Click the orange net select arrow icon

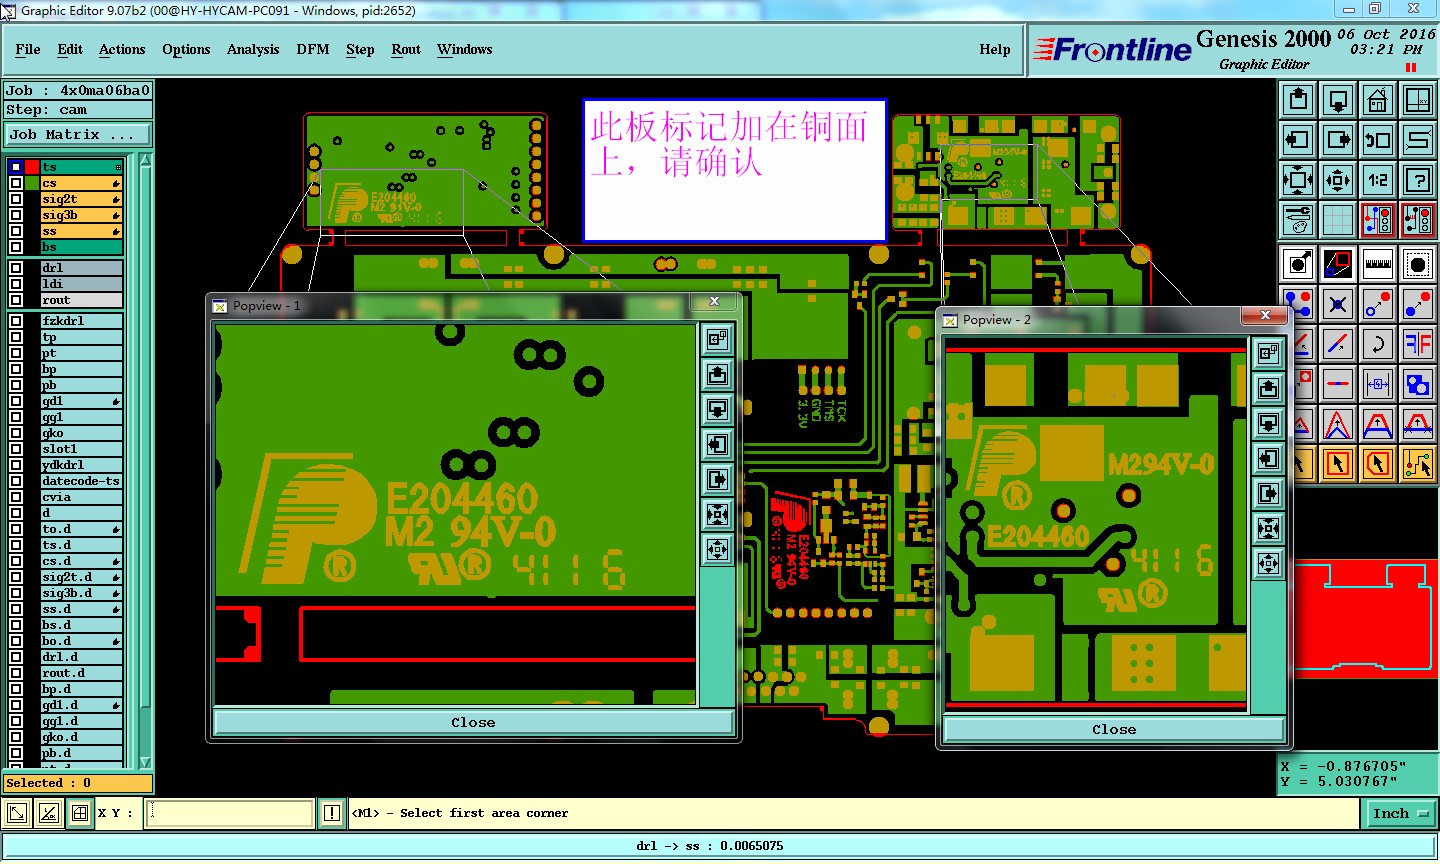[x=1418, y=464]
